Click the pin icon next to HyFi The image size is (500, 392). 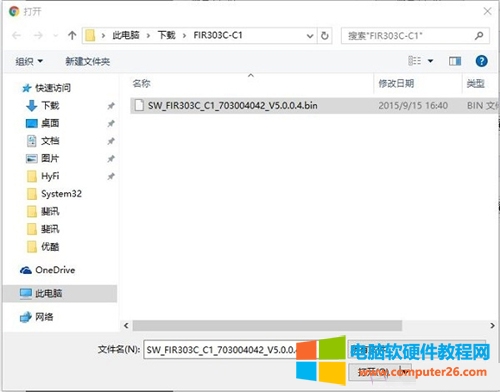[111, 176]
